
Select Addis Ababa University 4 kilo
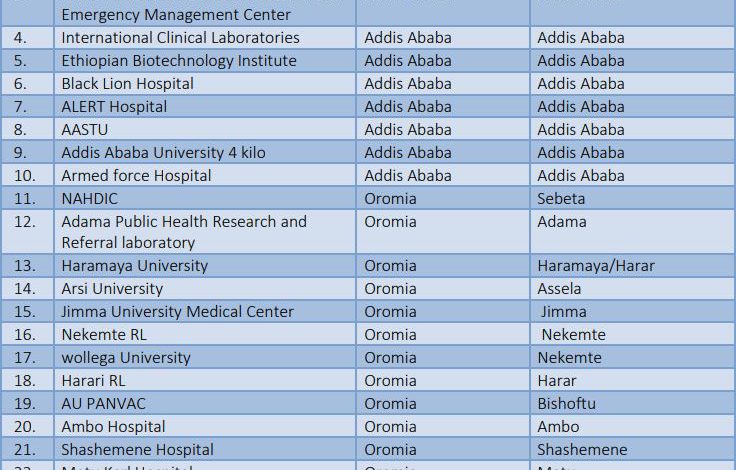tap(205, 153)
